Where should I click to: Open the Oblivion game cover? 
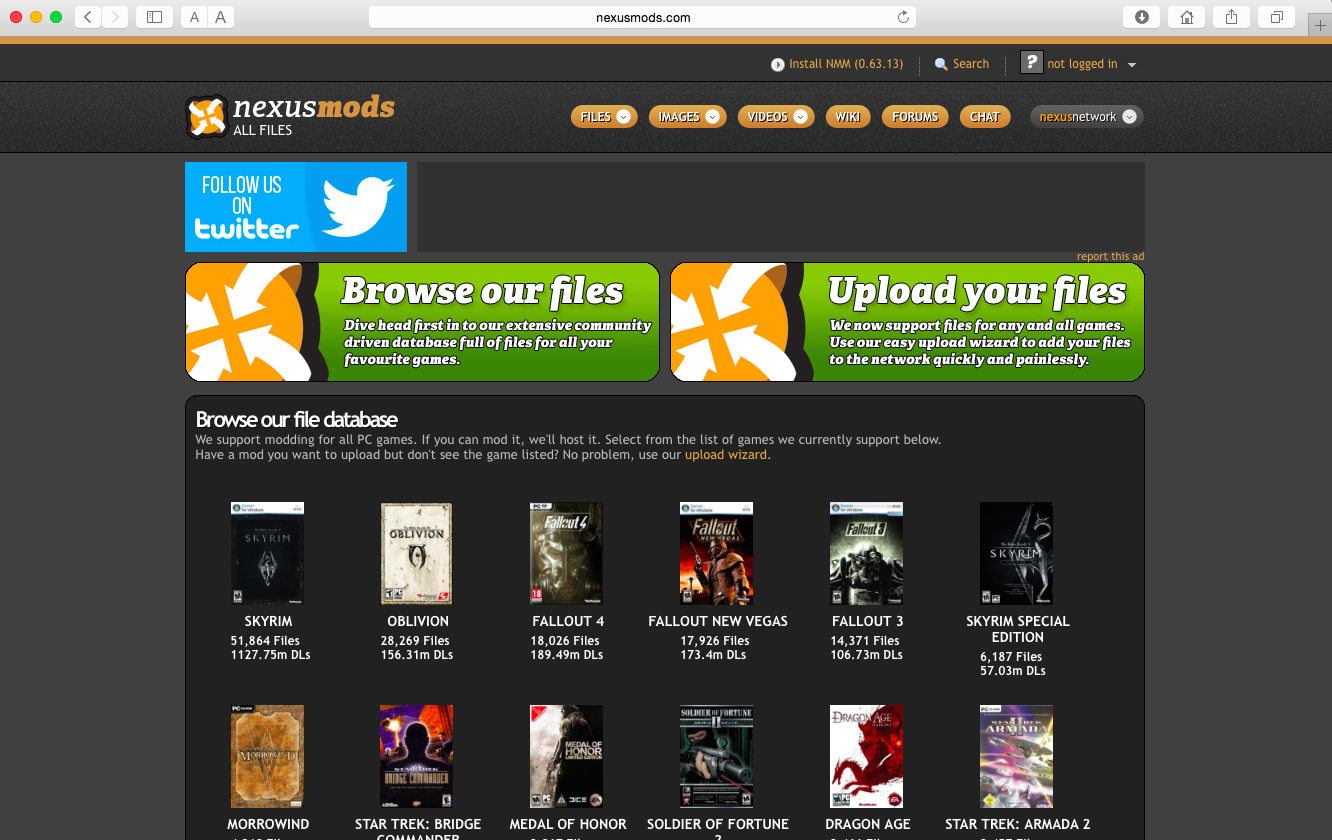tap(417, 554)
